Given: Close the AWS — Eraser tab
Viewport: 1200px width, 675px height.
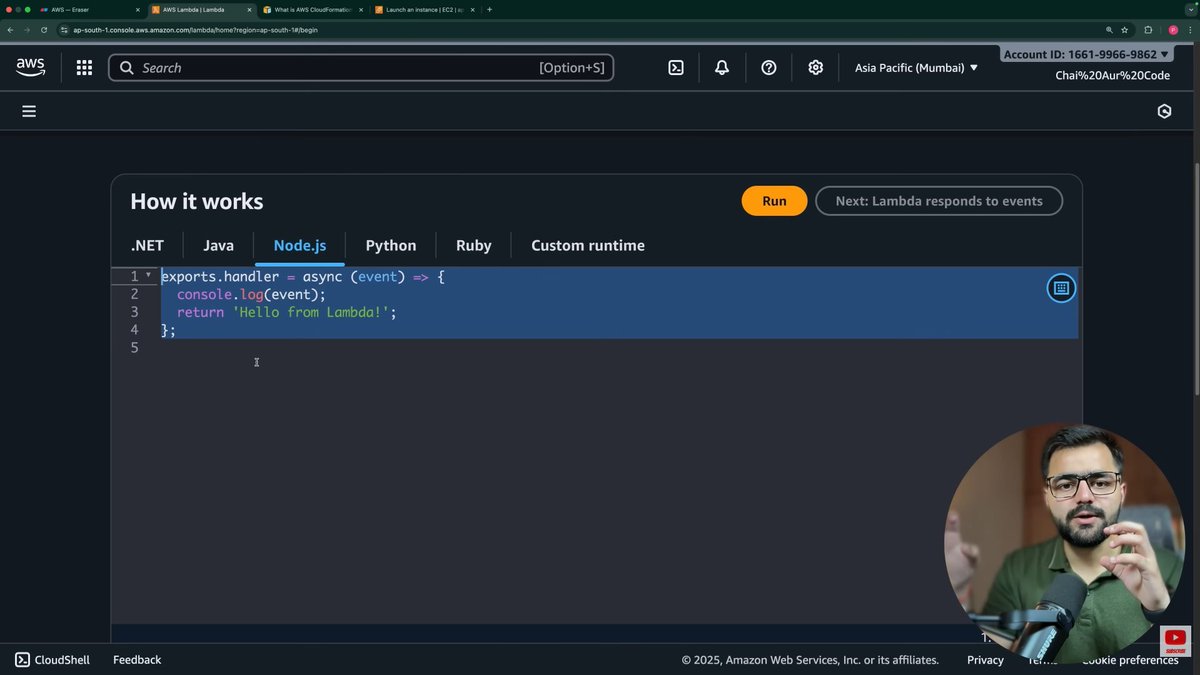Looking at the screenshot, I should 137,10.
